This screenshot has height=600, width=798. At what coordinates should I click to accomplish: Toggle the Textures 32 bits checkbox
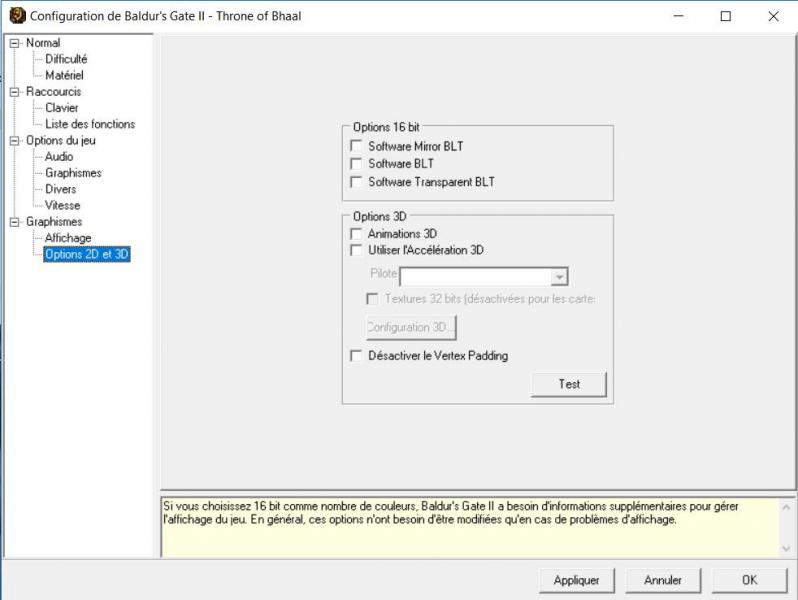(x=373, y=299)
